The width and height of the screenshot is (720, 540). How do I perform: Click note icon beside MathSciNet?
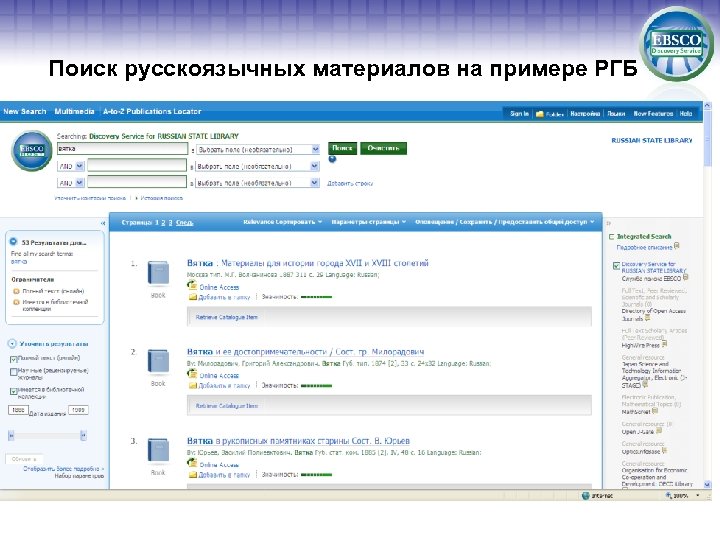[x=655, y=411]
